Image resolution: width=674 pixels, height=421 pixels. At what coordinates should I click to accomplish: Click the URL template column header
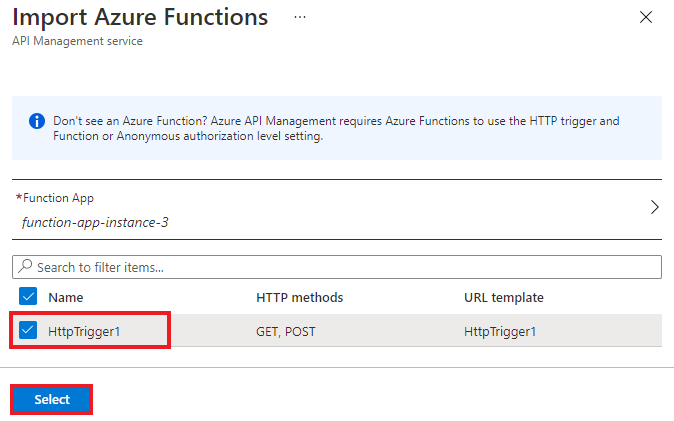click(504, 297)
